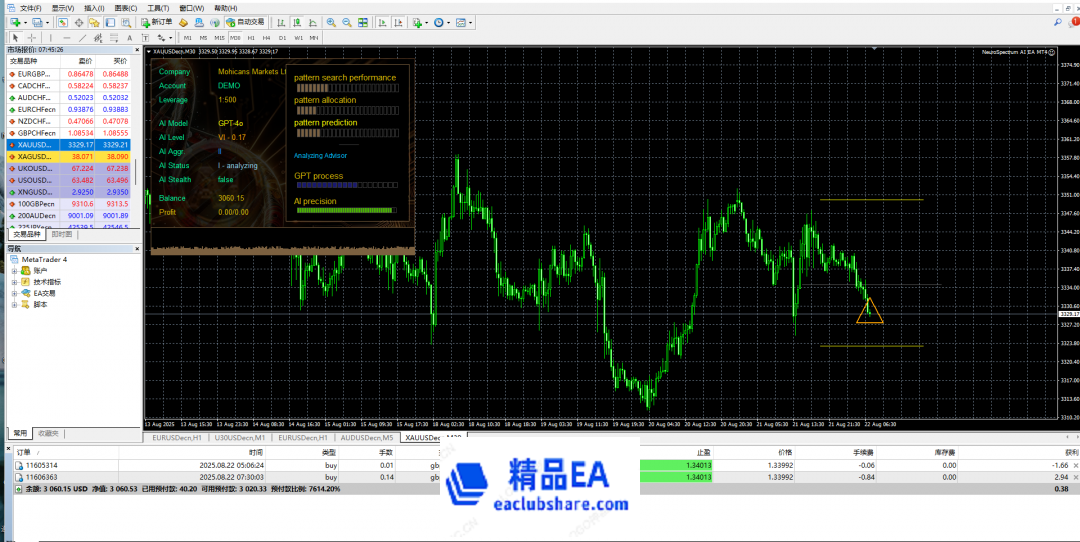Click the zoom in magnifier icon
This screenshot has width=1080, height=542.
pyautogui.click(x=332, y=22)
